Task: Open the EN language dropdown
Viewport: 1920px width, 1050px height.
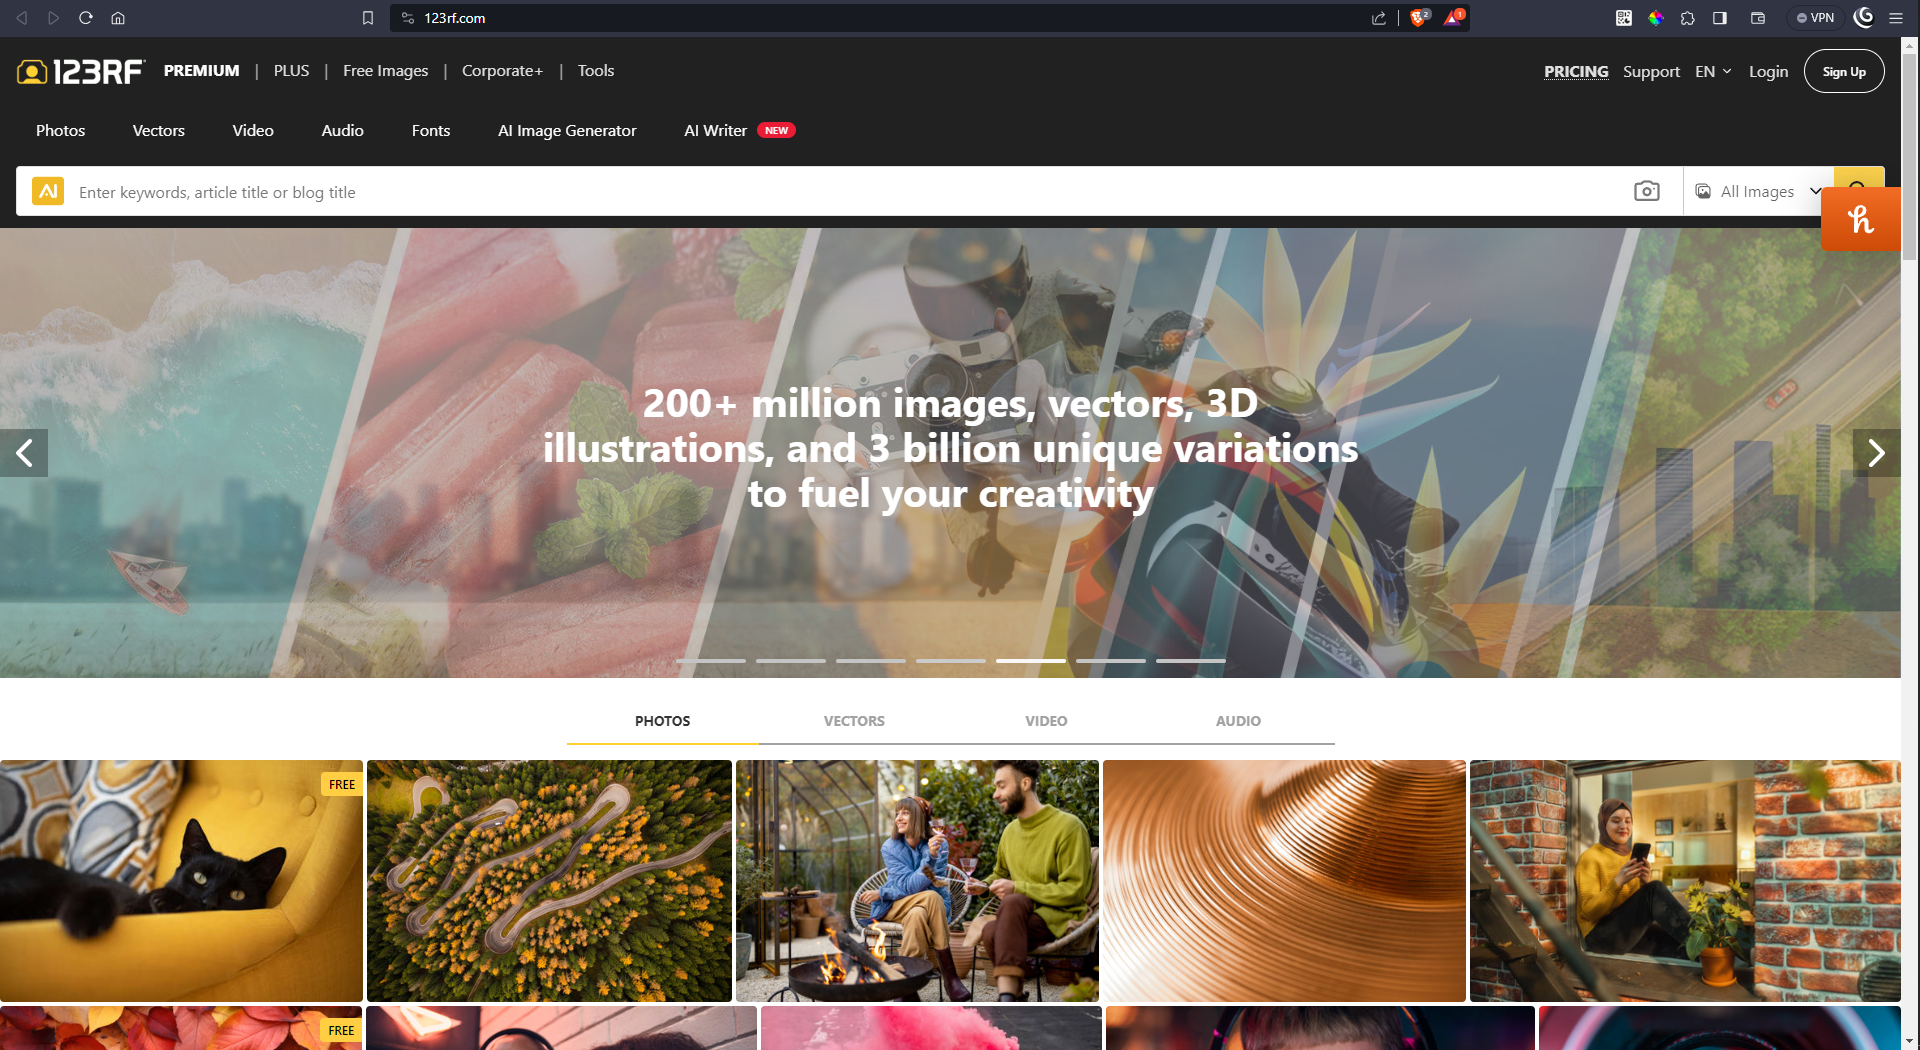Action: [1713, 72]
